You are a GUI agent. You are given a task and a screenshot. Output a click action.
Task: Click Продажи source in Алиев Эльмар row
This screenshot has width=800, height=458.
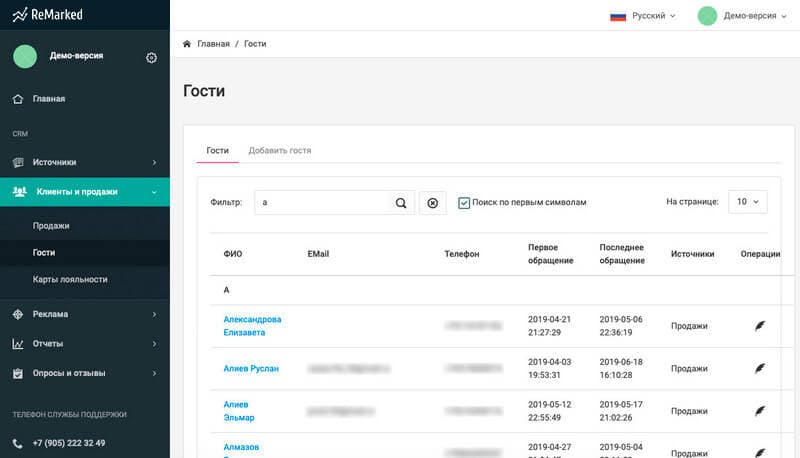click(689, 411)
